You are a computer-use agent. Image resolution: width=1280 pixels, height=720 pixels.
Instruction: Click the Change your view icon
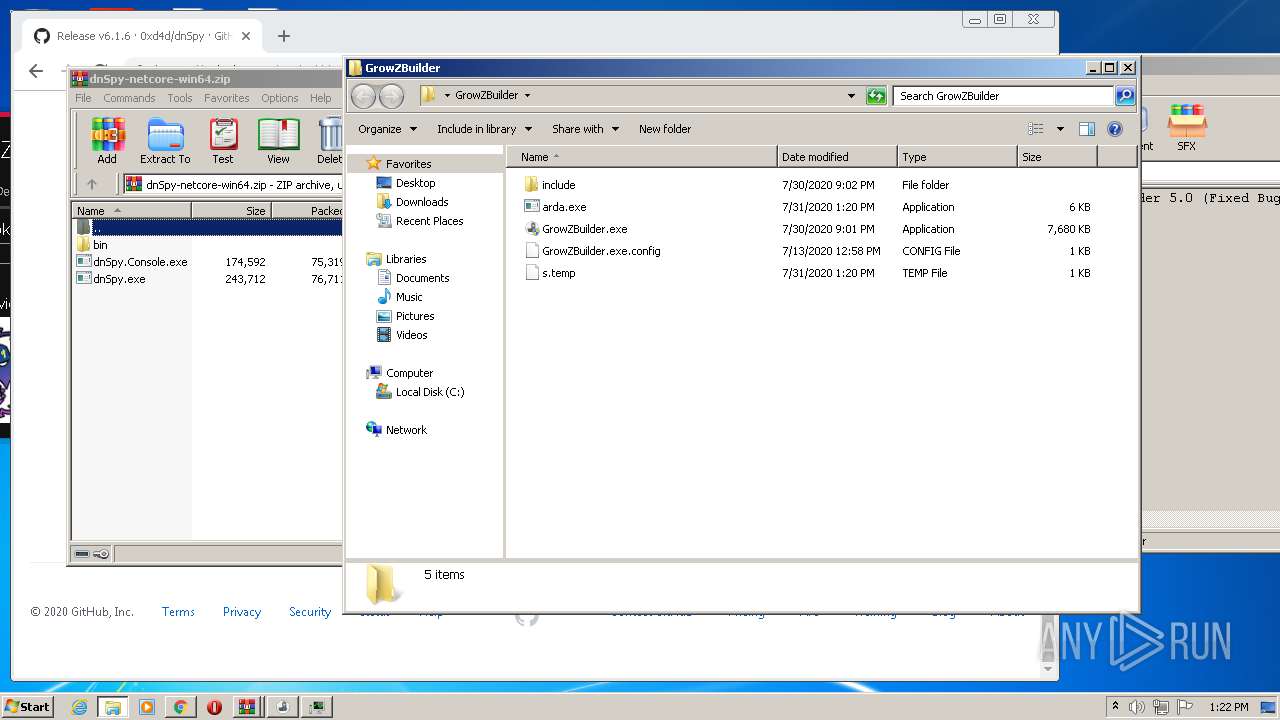[x=1036, y=129]
